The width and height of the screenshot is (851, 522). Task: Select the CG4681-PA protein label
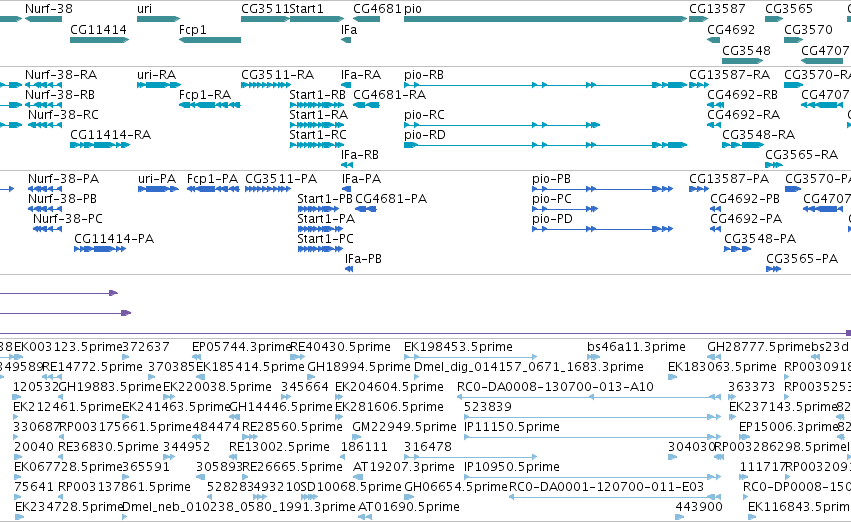[391, 199]
